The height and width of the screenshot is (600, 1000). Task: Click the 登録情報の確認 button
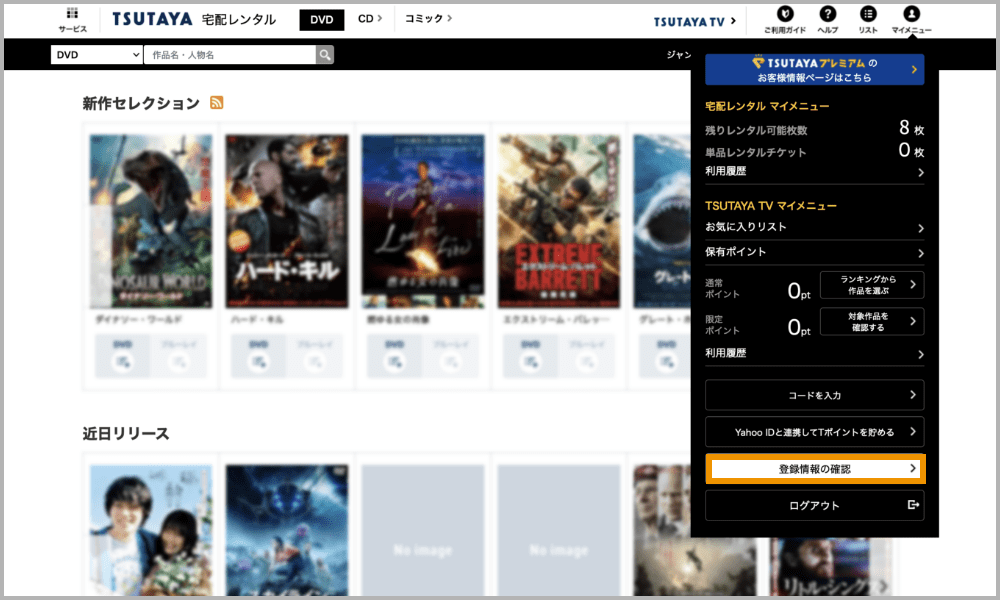pyautogui.click(x=814, y=468)
